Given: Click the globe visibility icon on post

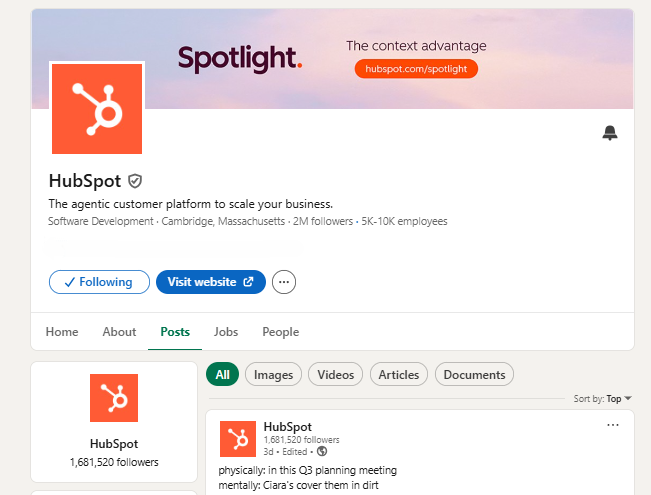Looking at the screenshot, I should pos(322,451).
